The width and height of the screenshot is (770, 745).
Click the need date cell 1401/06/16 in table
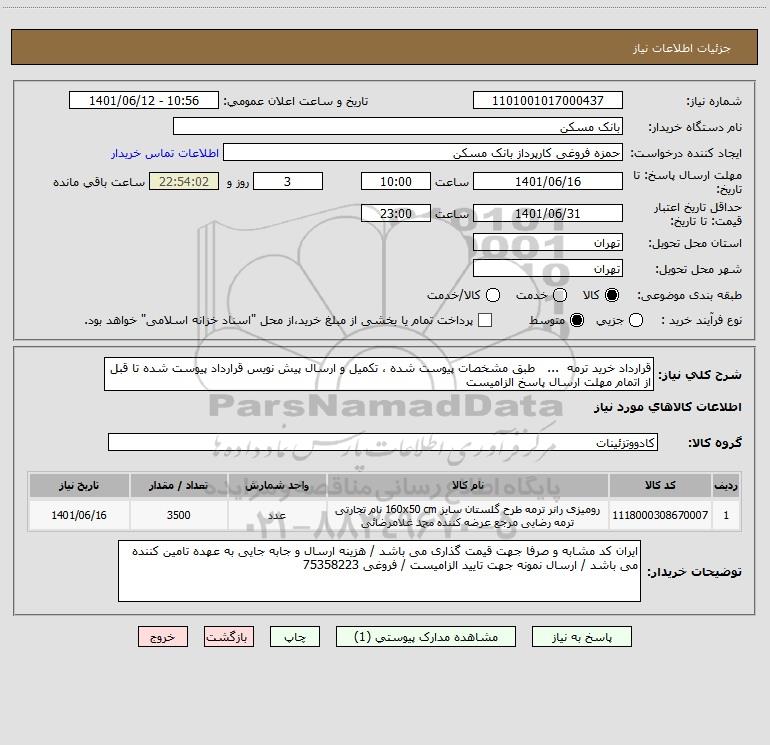(79, 515)
